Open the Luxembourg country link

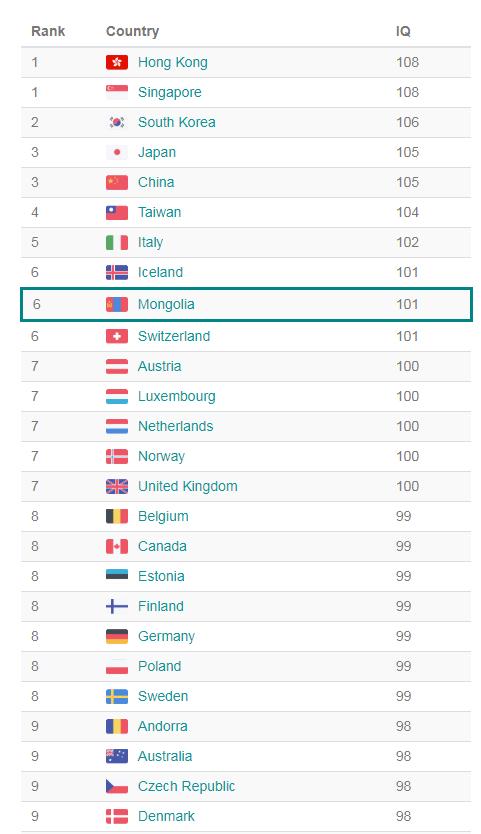[x=177, y=396]
